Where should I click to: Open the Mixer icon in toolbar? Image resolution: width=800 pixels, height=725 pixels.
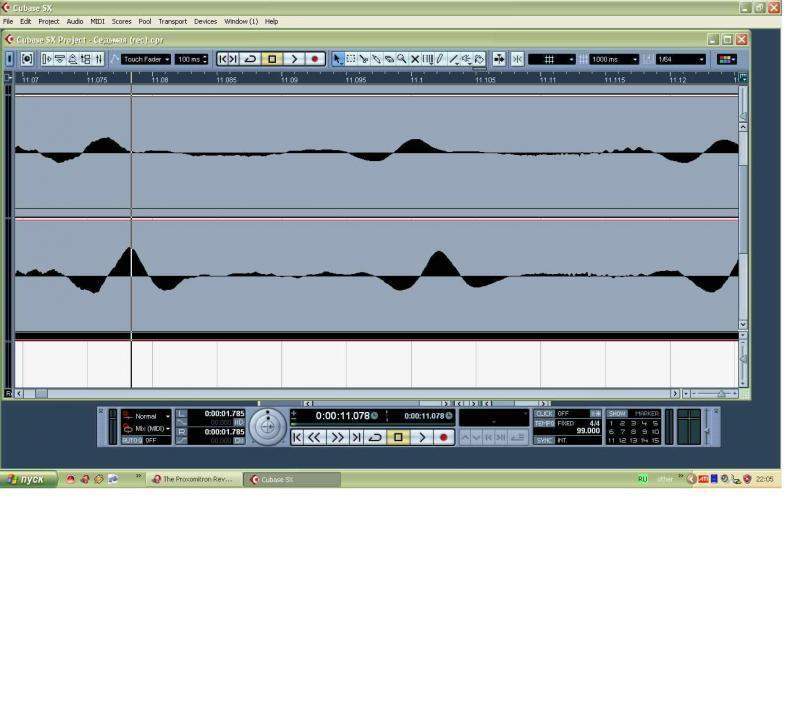(99, 59)
